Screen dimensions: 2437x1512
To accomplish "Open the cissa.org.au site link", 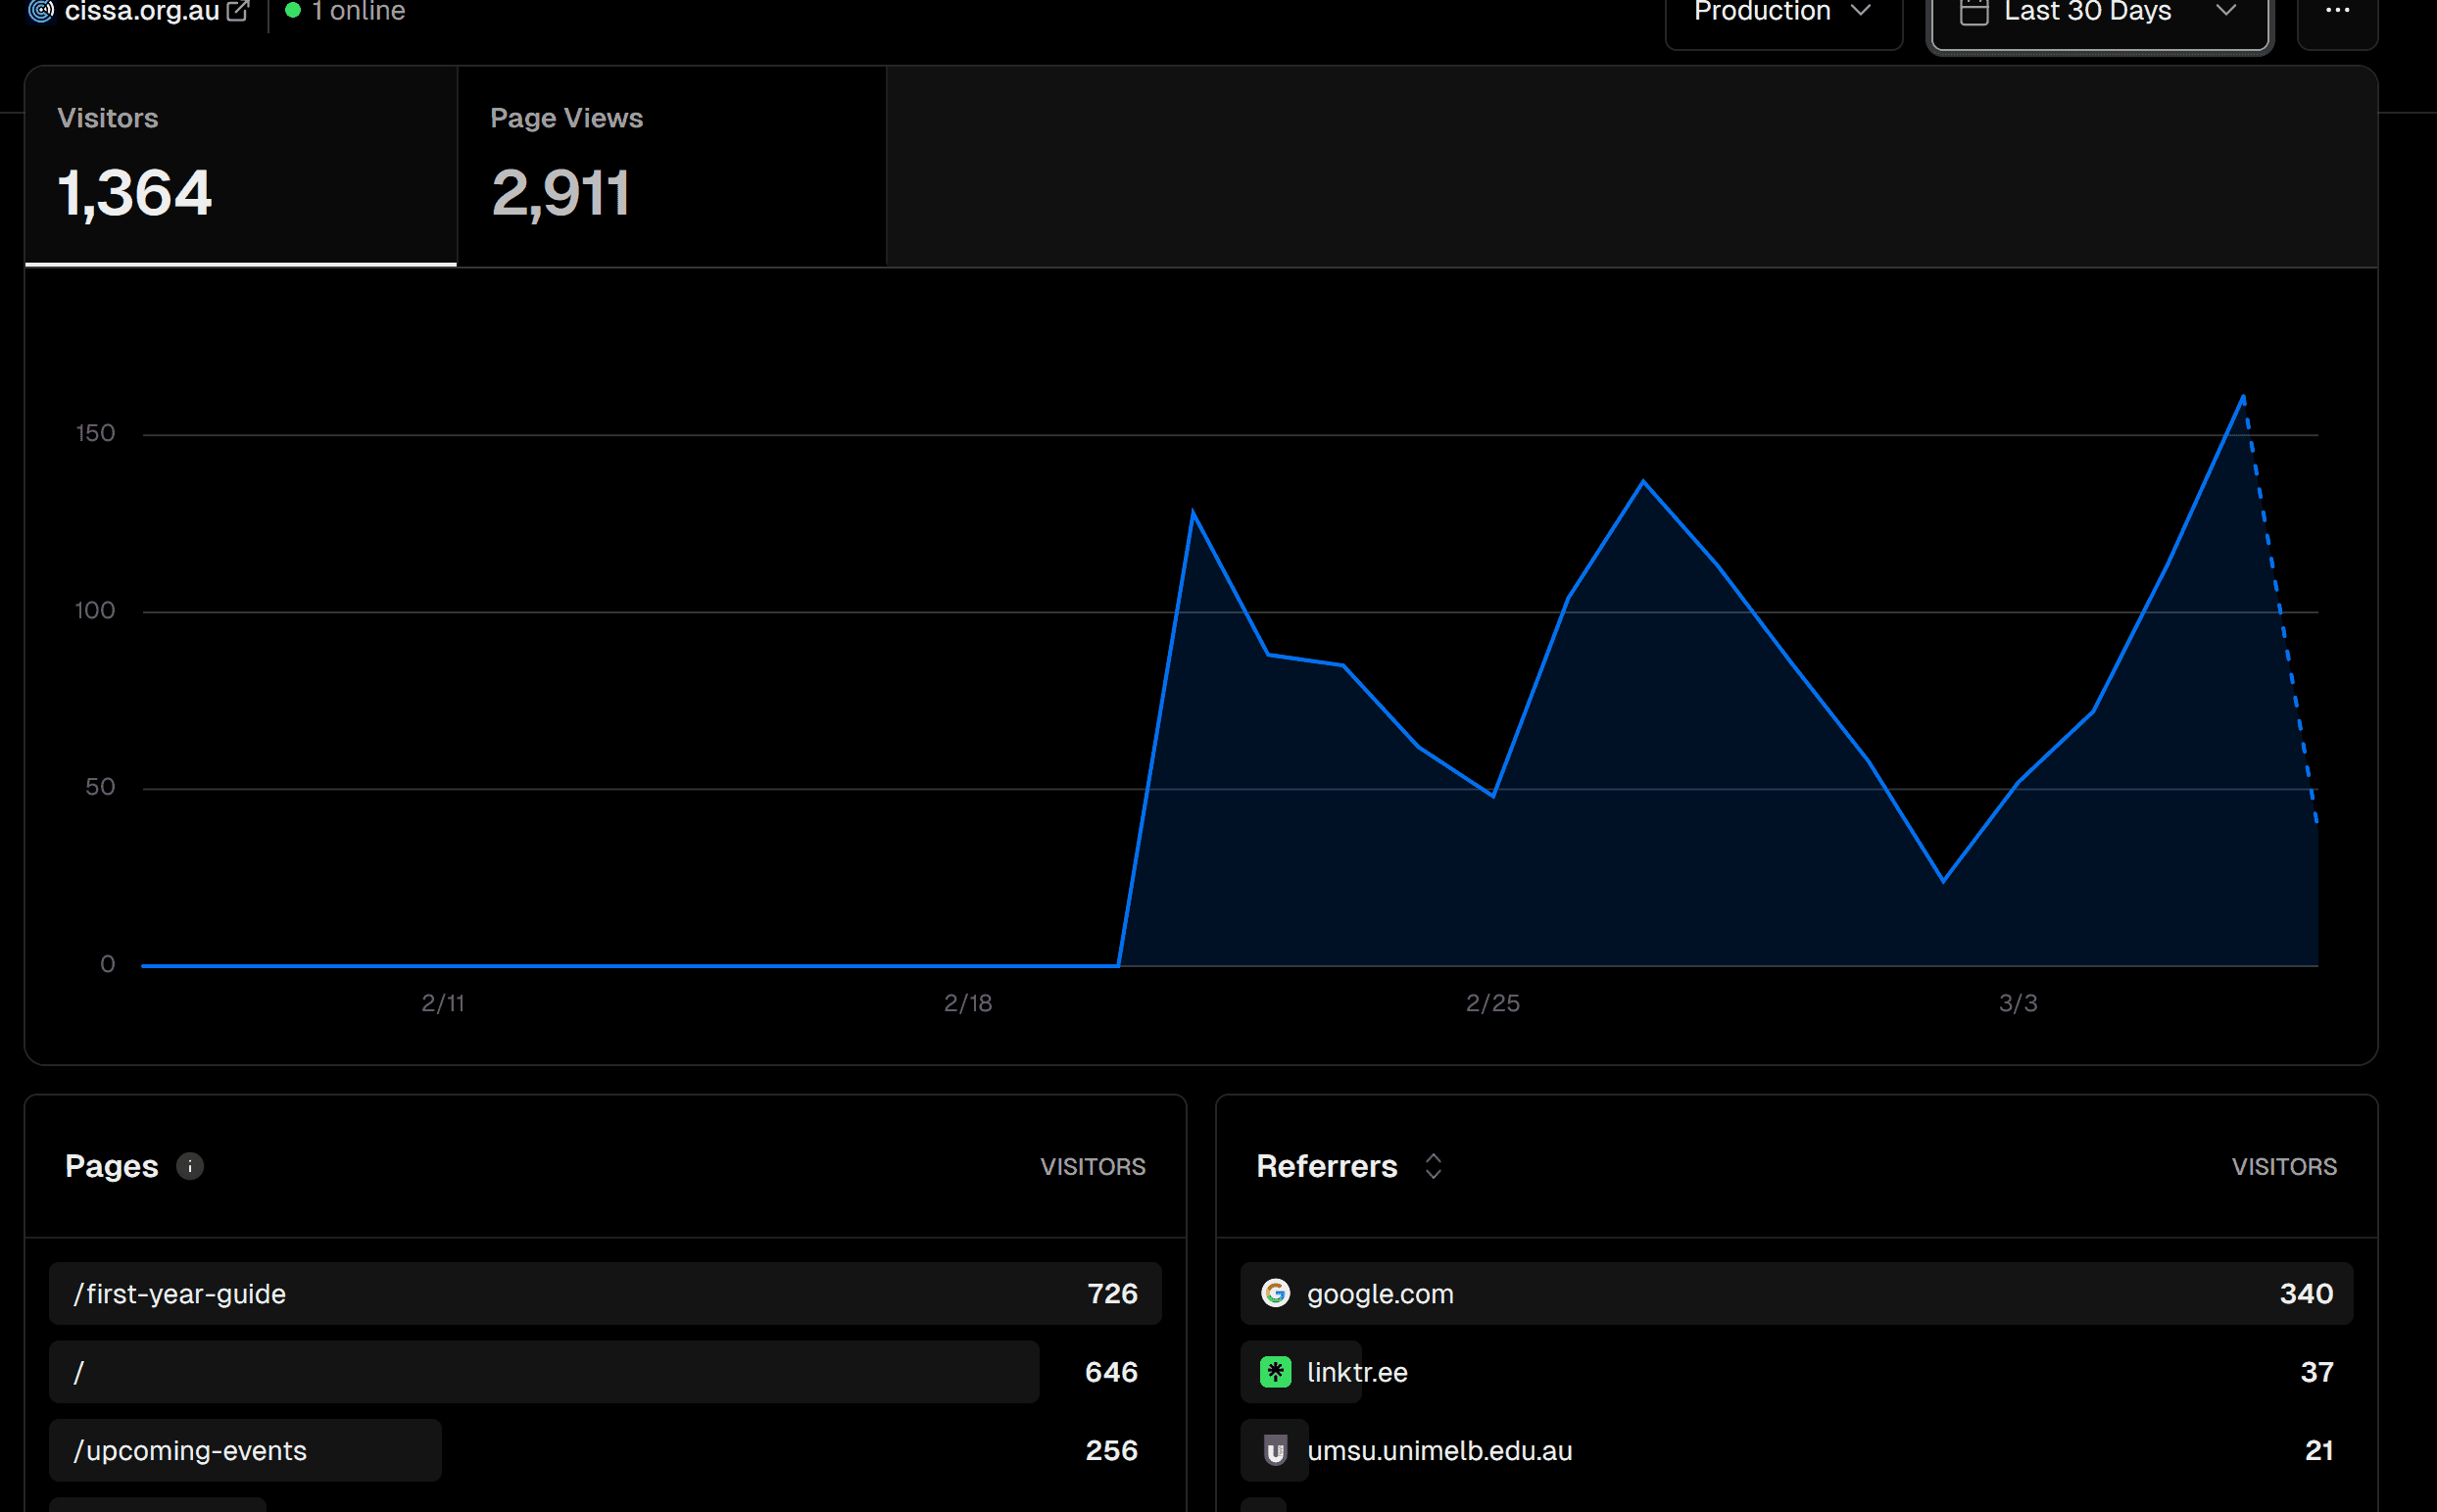I will pos(142,12).
